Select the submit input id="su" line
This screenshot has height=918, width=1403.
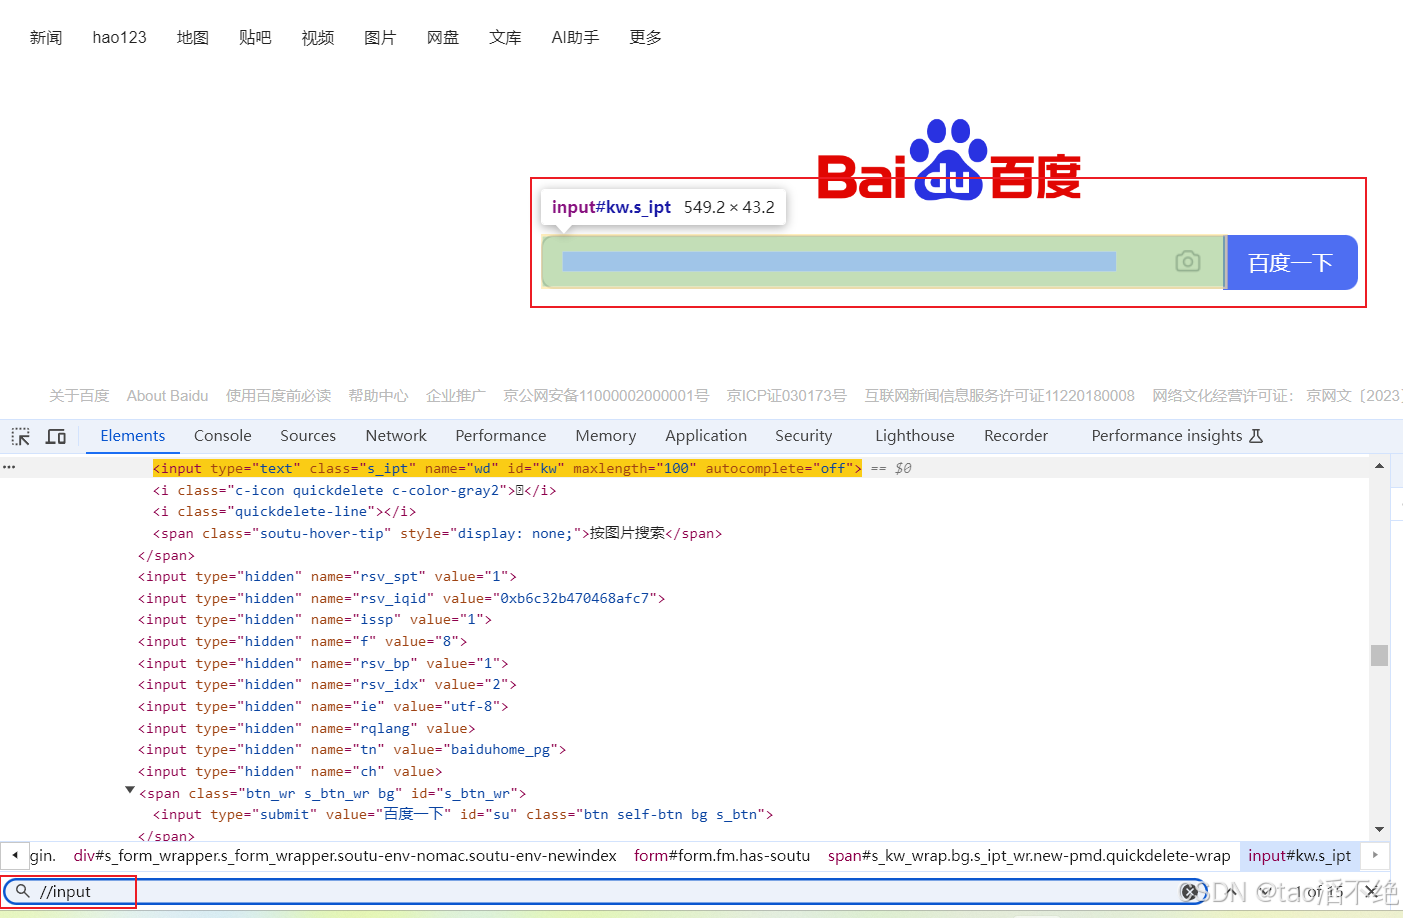[463, 814]
